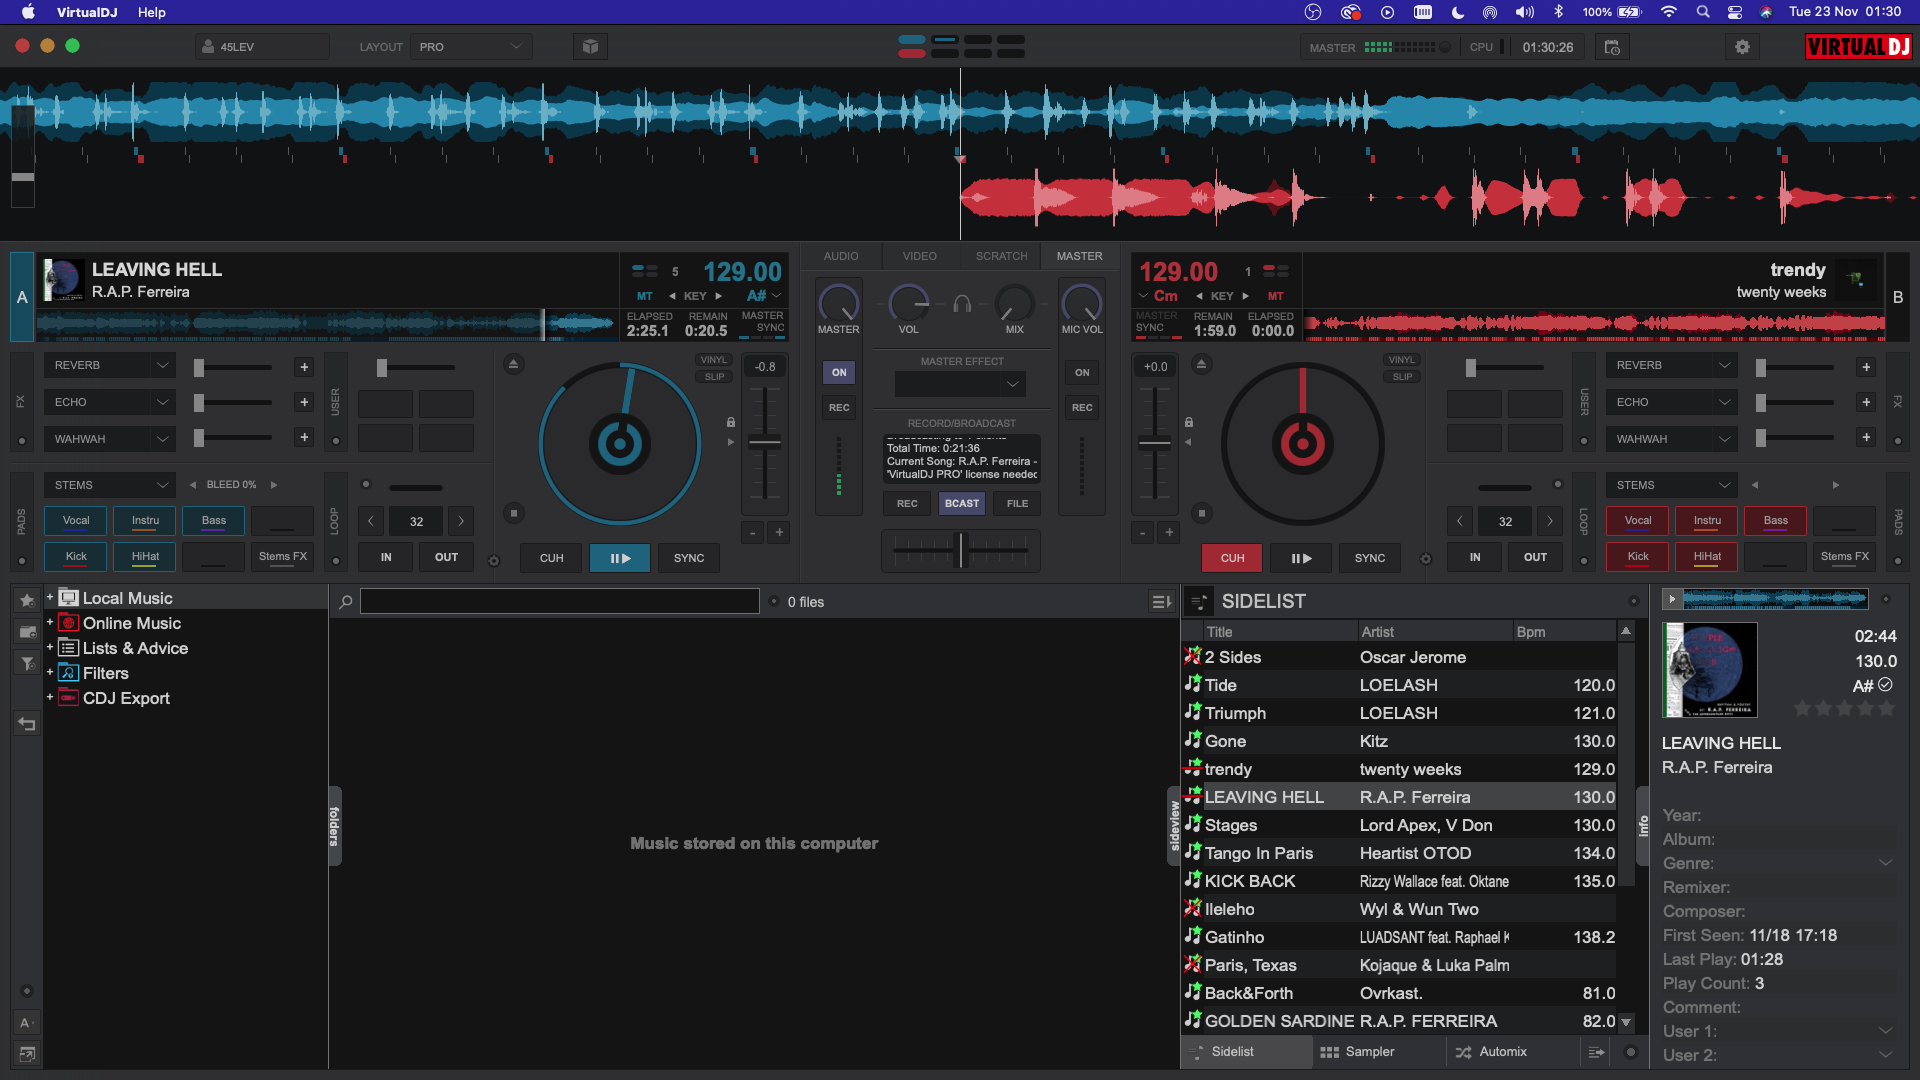Open macOS Spotlight search icon
Screen dimensions: 1920x1080
point(1702,12)
